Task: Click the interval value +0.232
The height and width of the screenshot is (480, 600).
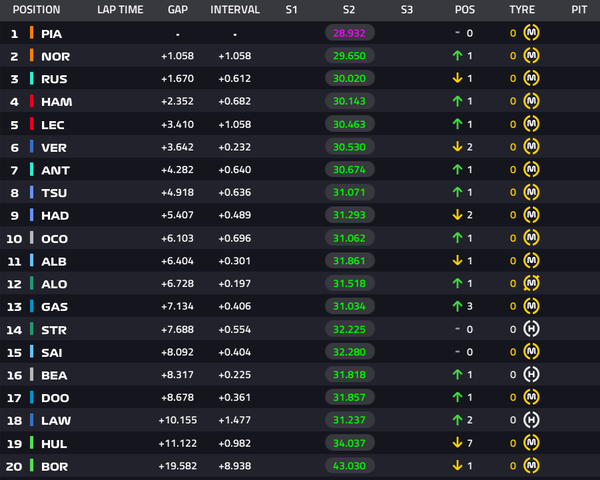Action: pos(235,147)
